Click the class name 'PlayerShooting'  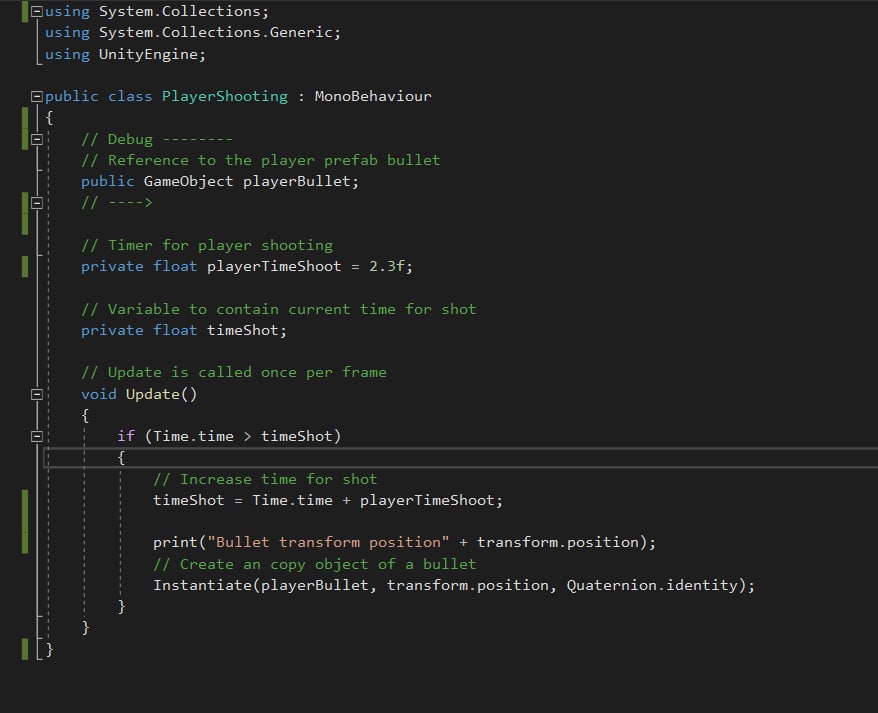225,96
